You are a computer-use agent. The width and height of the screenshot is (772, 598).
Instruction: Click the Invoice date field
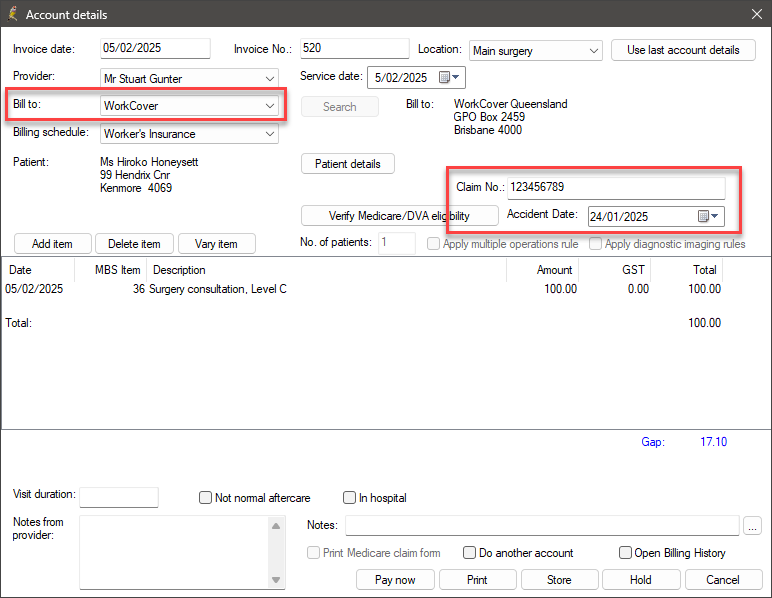point(155,48)
